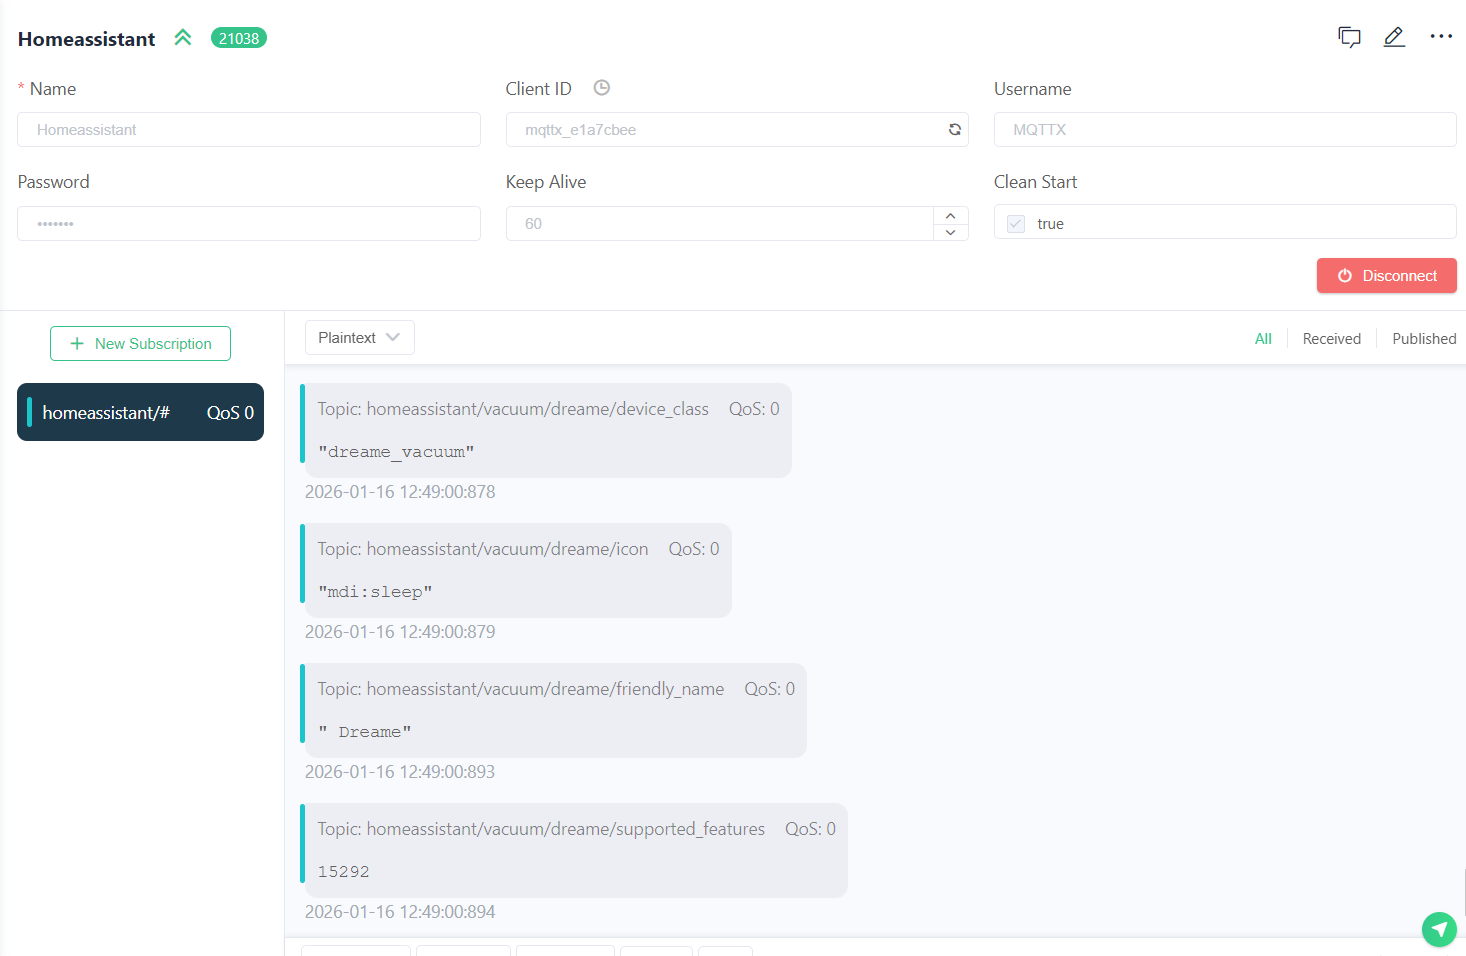Click the green send message button
Image resolution: width=1466 pixels, height=956 pixels.
click(1439, 929)
